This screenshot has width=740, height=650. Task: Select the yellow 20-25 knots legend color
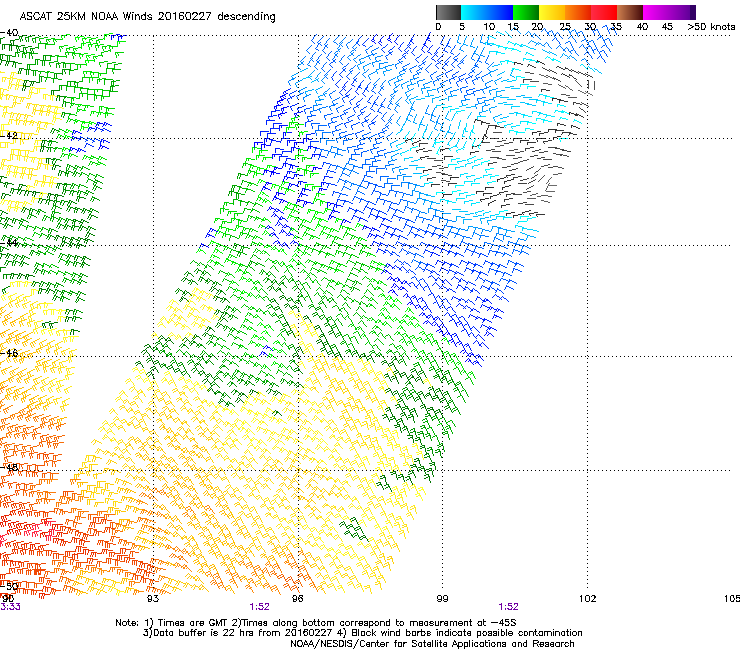pos(552,12)
